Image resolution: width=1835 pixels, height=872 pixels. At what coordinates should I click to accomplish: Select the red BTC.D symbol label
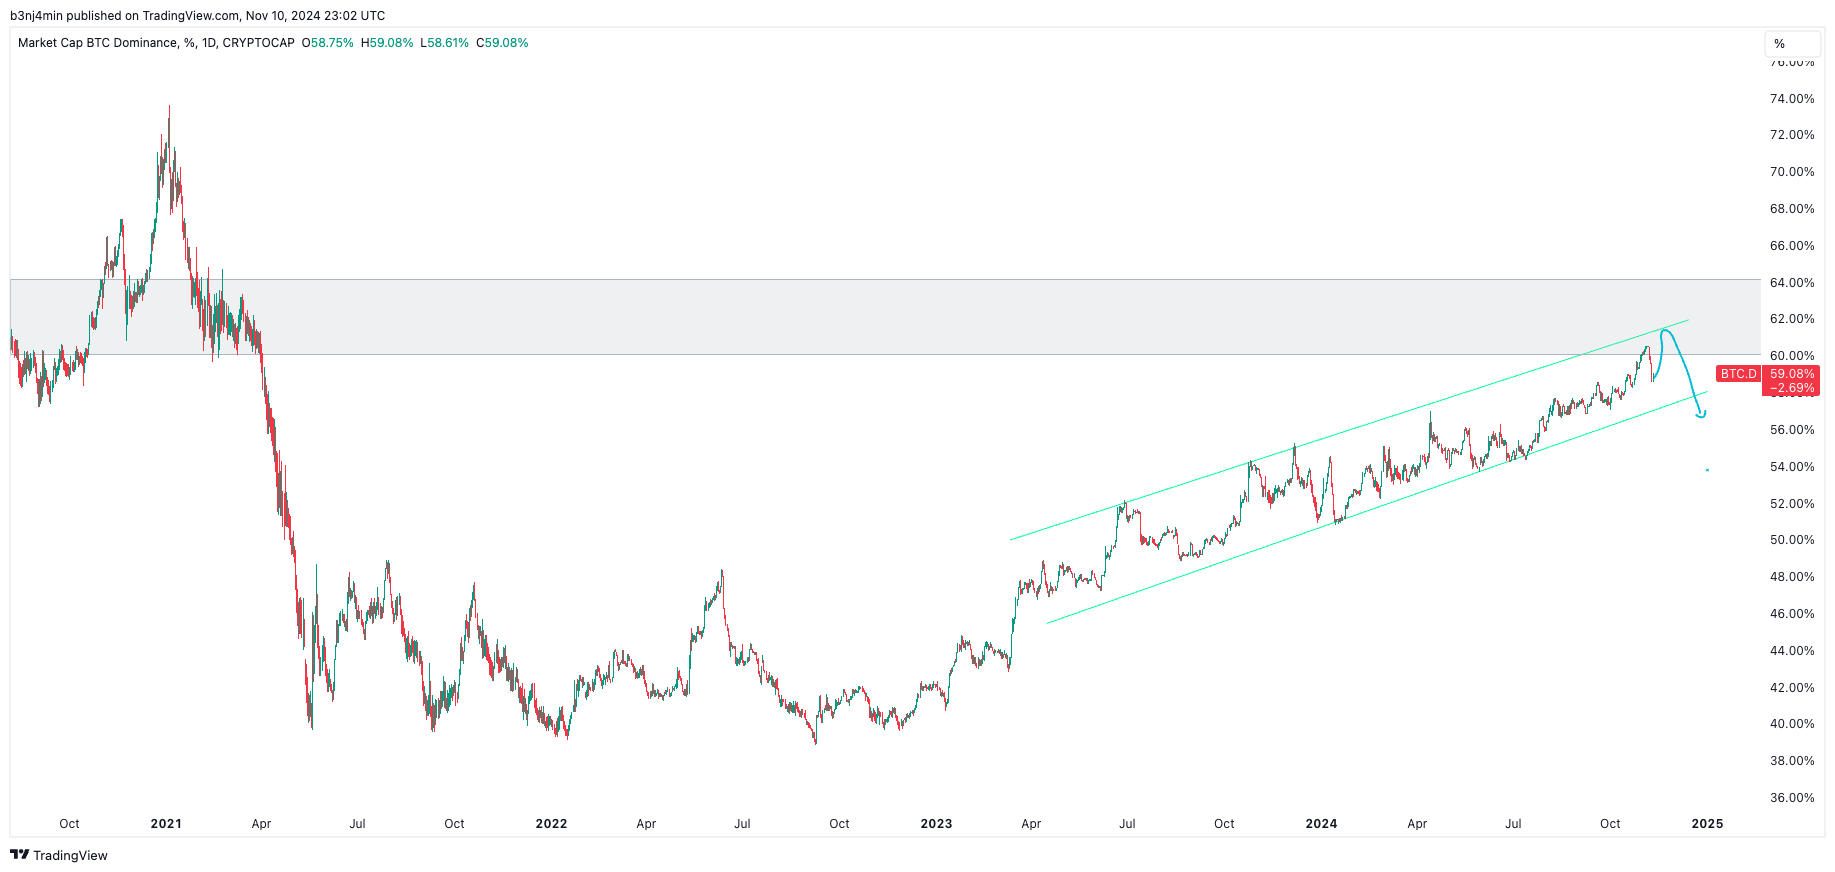[x=1738, y=374]
